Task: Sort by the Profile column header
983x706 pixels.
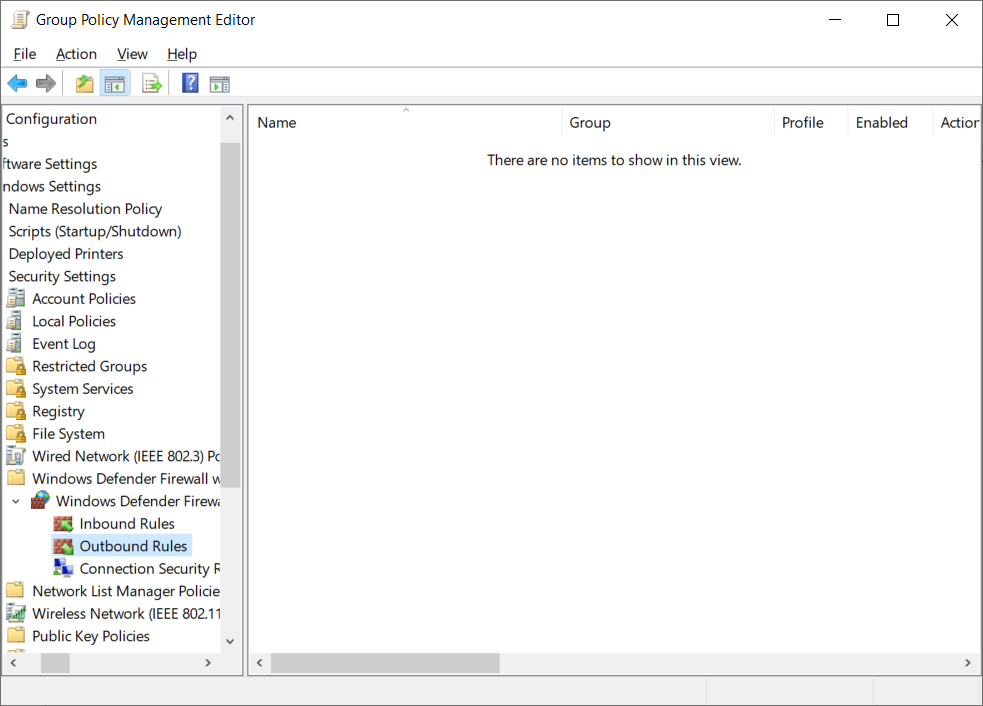Action: [811, 123]
